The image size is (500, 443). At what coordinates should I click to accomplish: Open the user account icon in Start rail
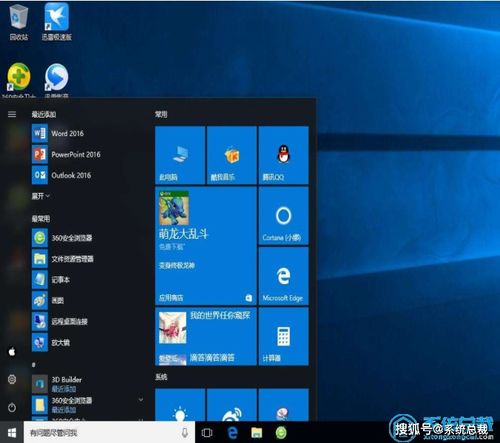click(x=12, y=351)
